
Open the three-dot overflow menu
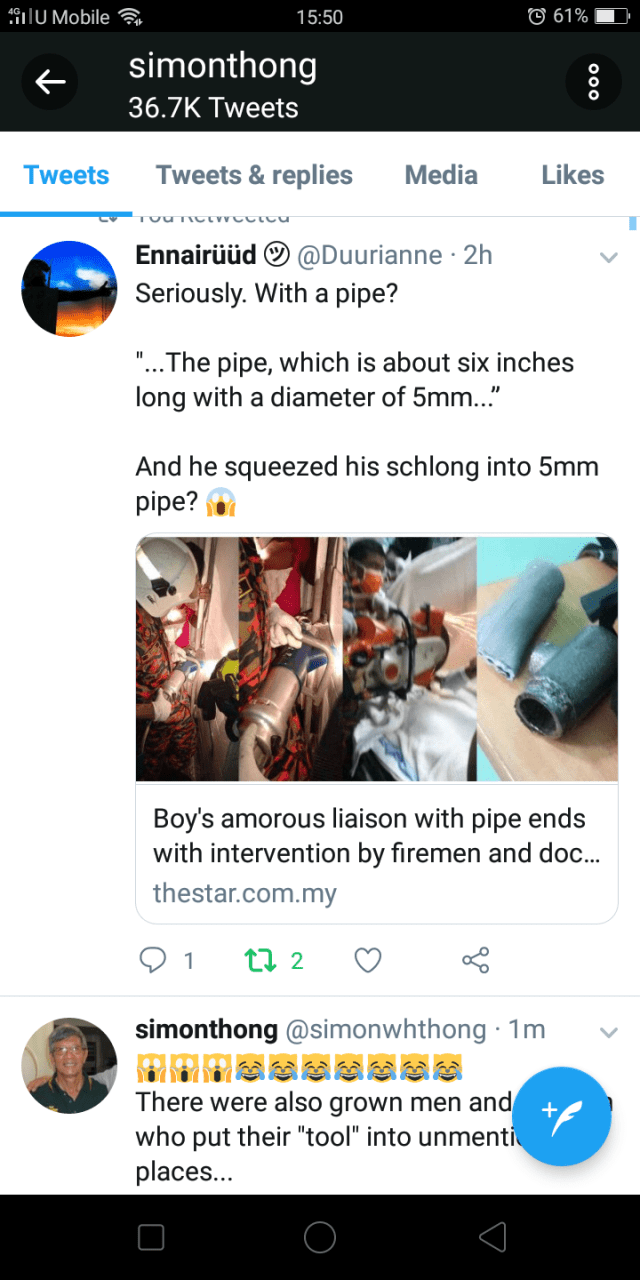(593, 82)
